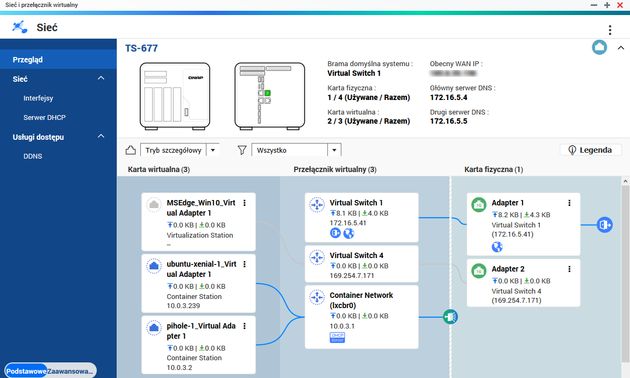Open menu for ubuntu-xenial-1 Virtual Adapter 1
Image resolution: width=630 pixels, height=378 pixels.
(x=244, y=264)
